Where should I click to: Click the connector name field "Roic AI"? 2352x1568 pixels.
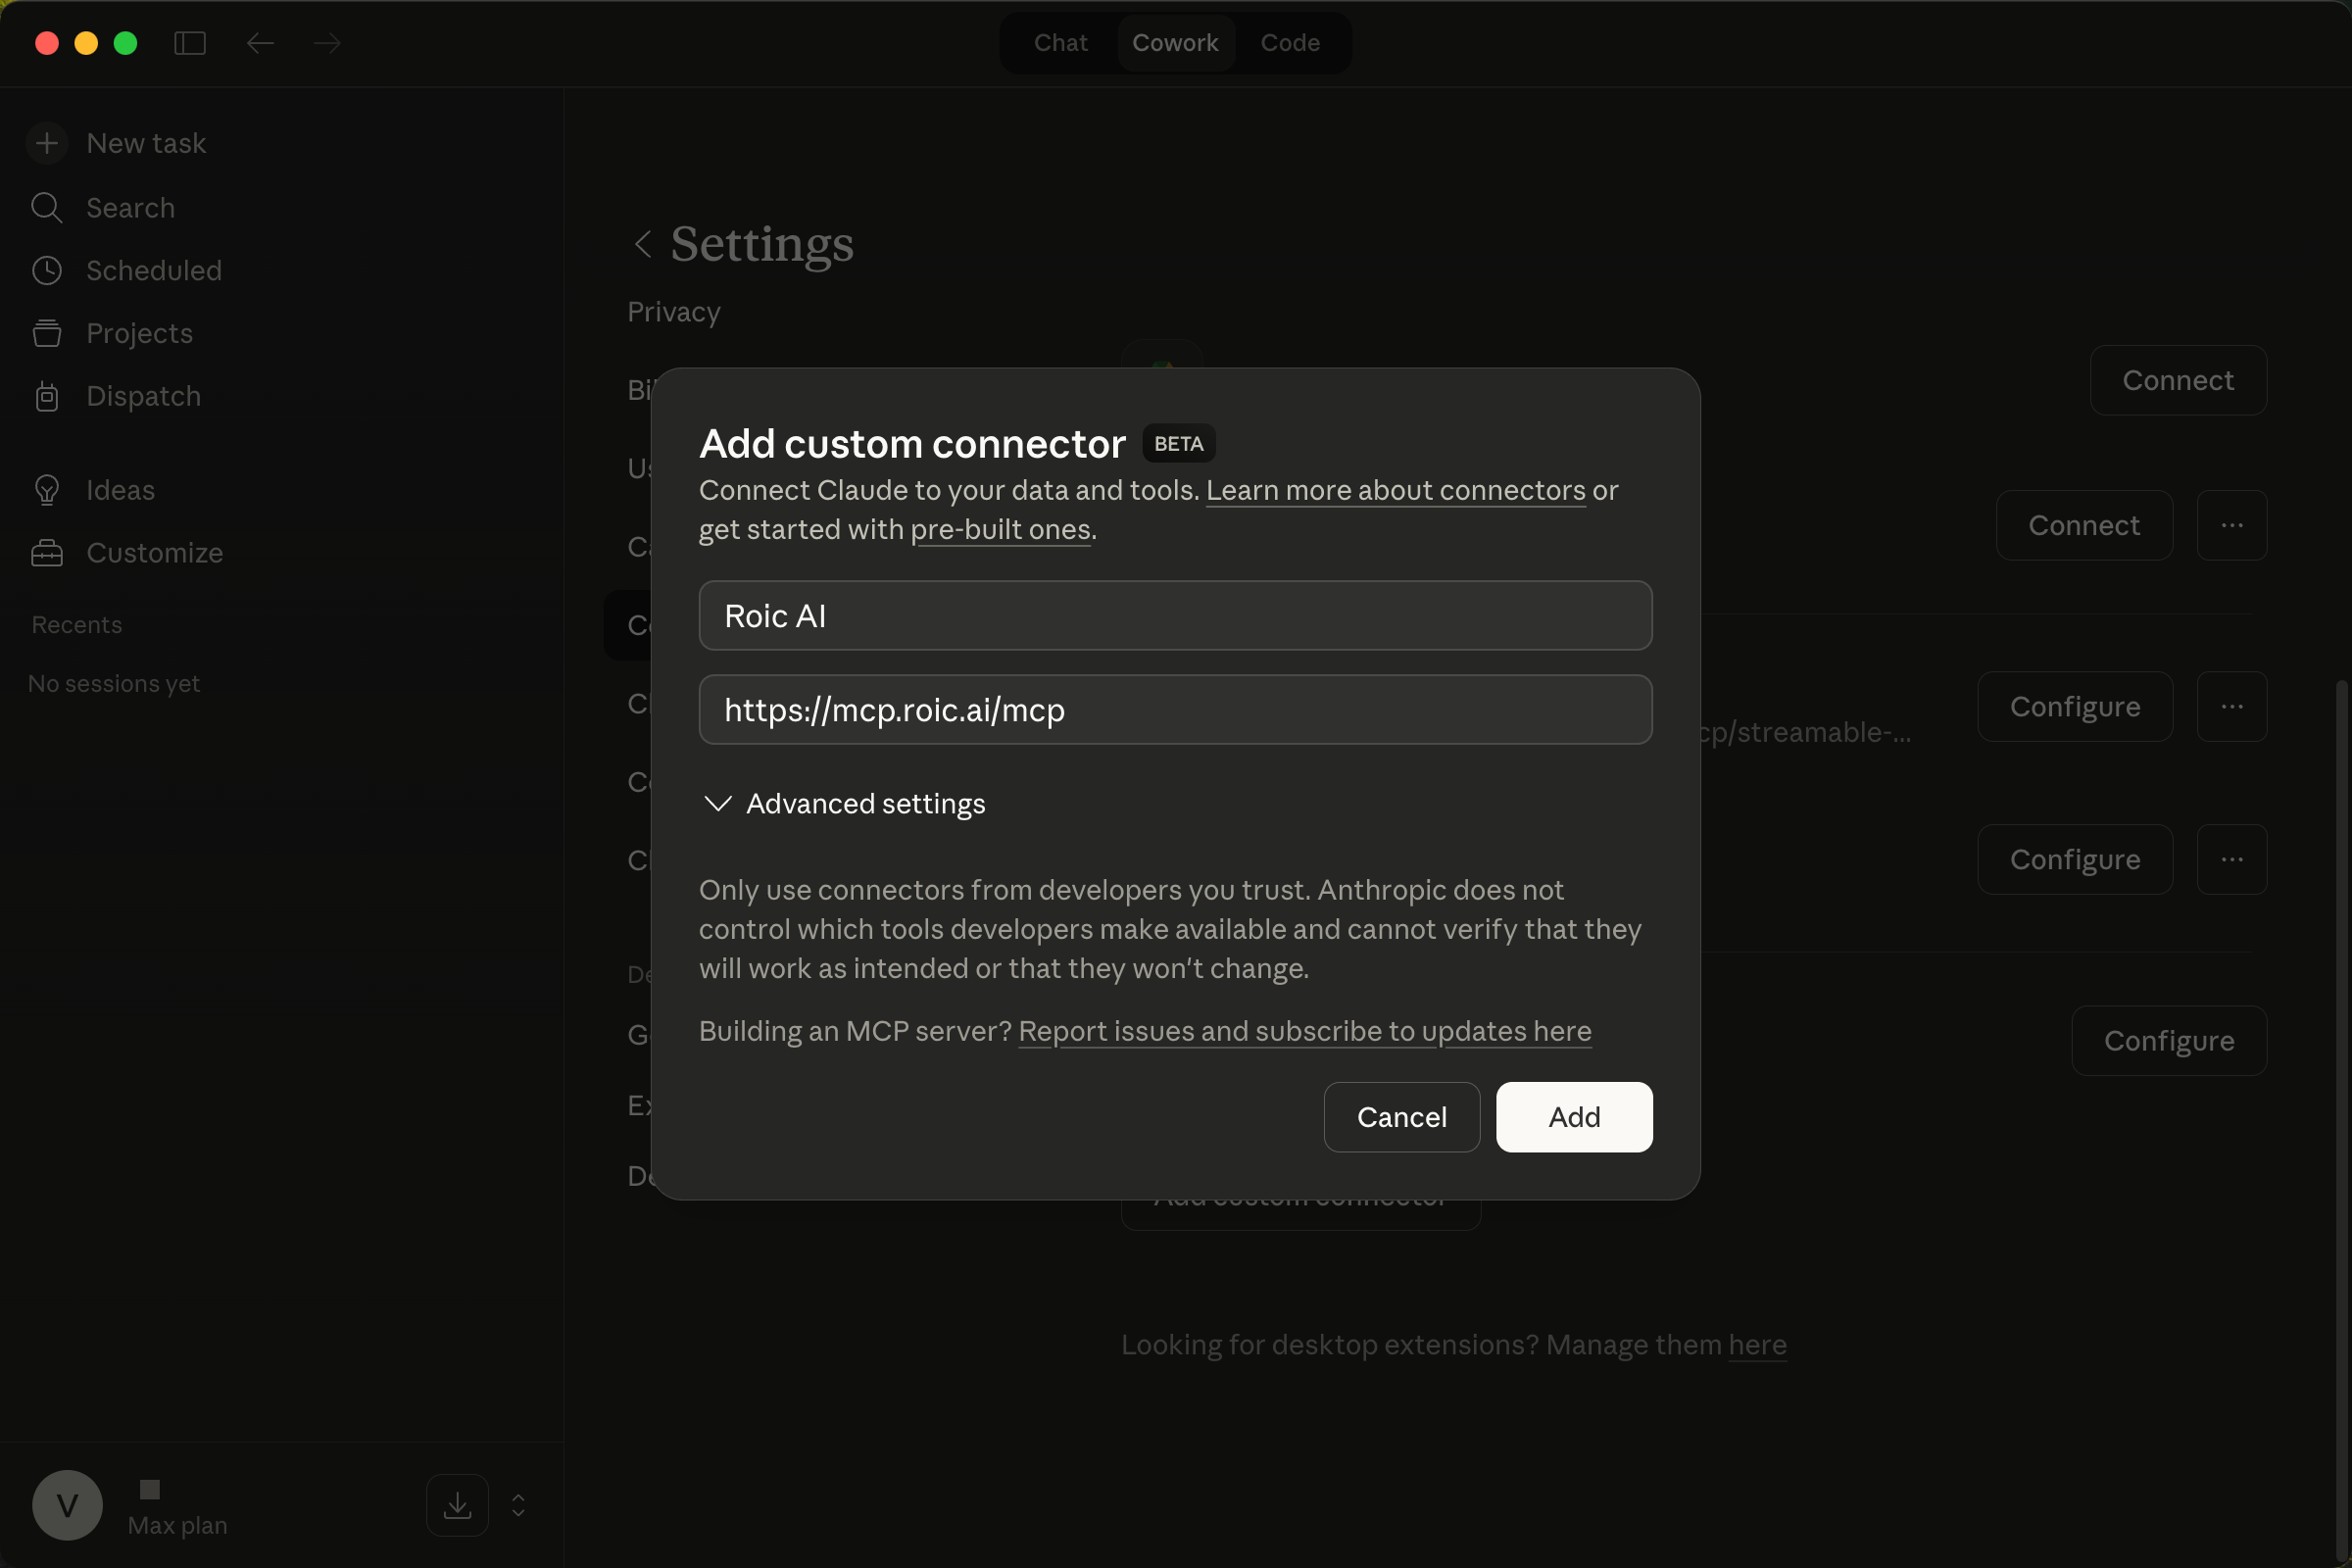point(1175,616)
